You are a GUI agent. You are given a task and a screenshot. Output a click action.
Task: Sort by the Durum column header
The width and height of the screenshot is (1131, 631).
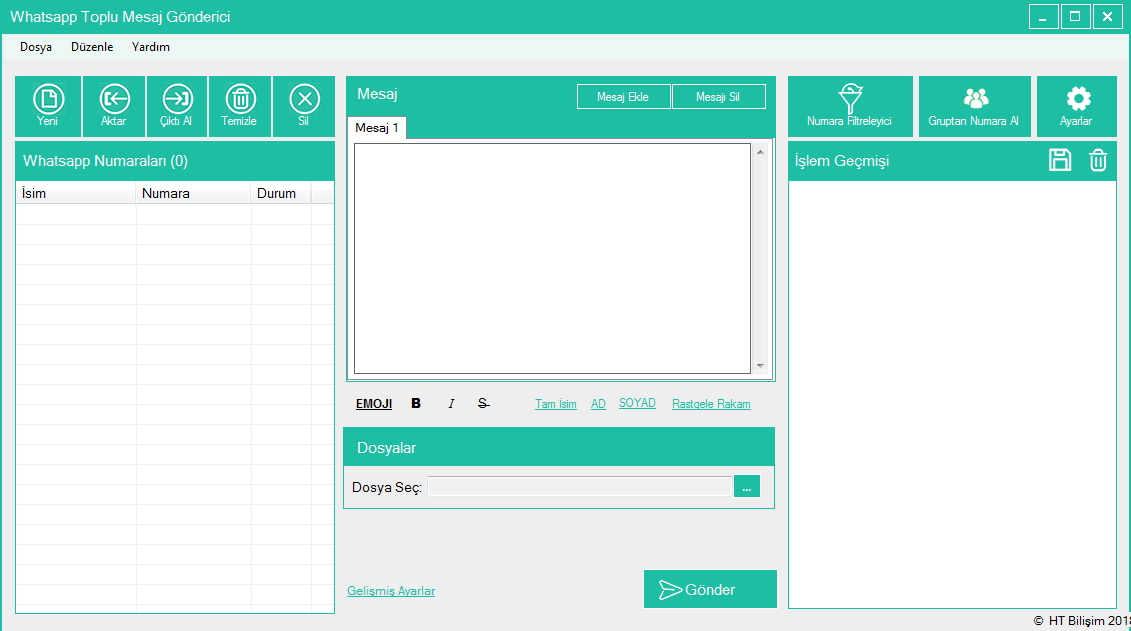(x=281, y=193)
